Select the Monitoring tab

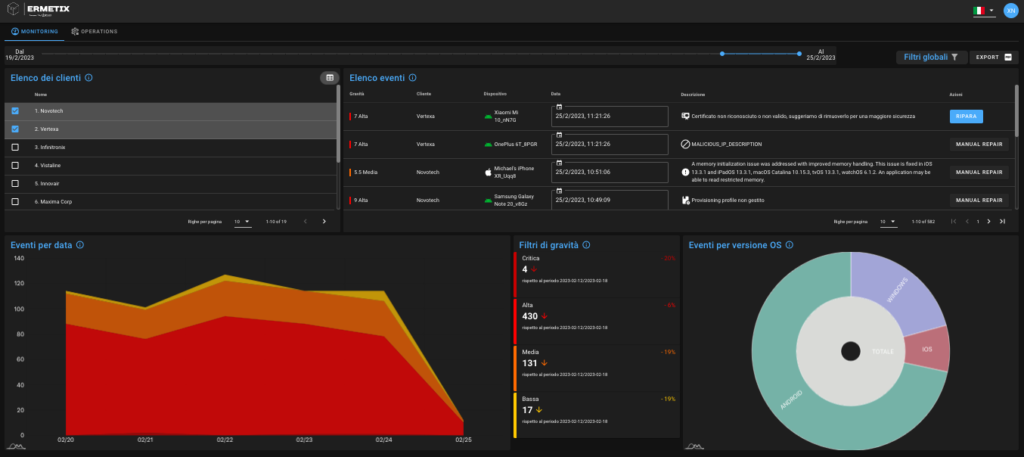tap(36, 32)
